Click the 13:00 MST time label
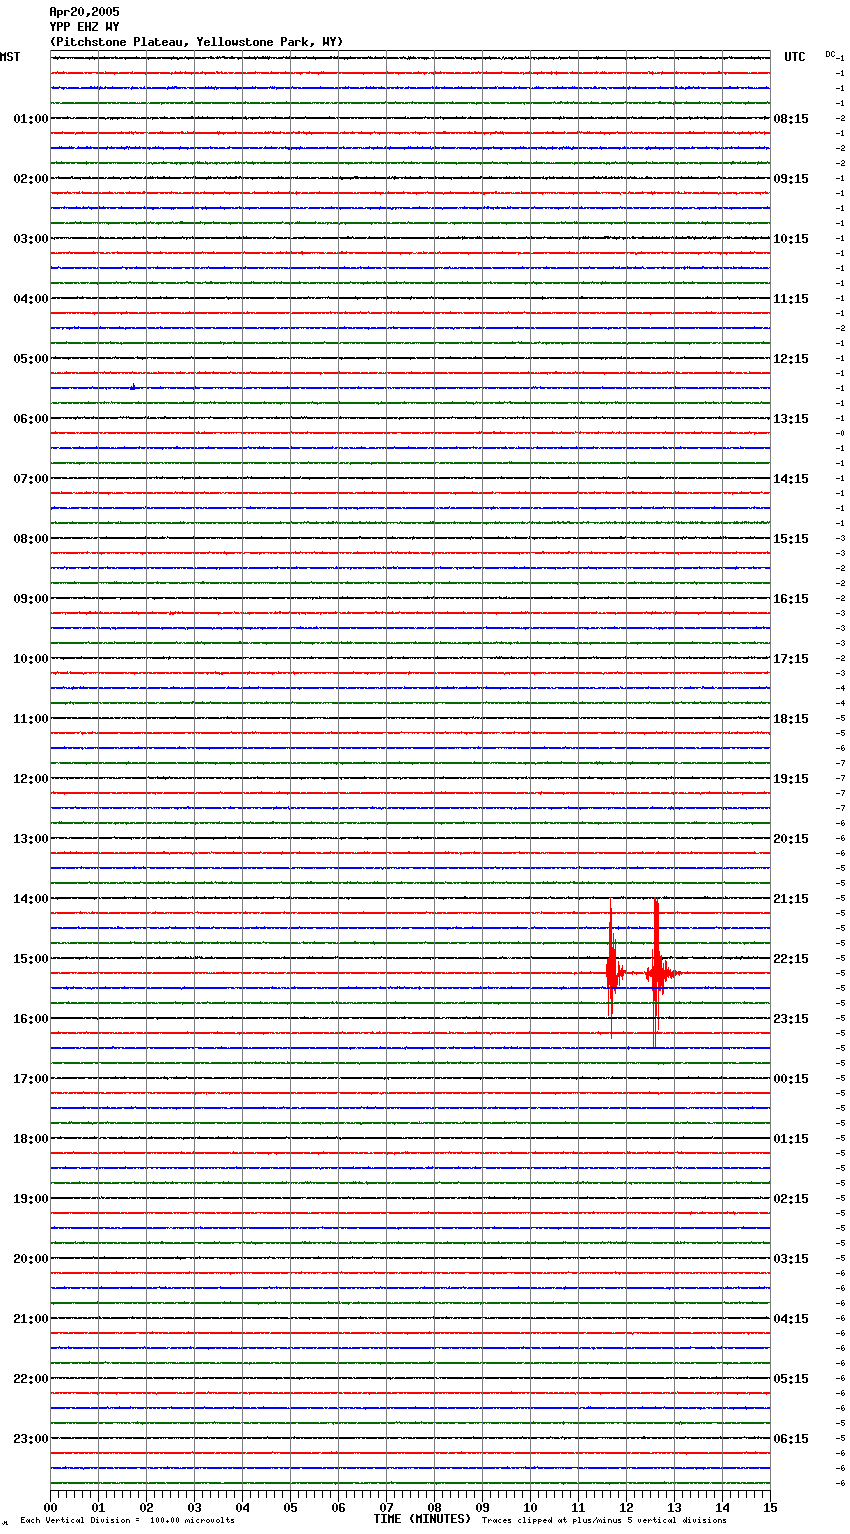The image size is (850, 1534). click(x=30, y=839)
